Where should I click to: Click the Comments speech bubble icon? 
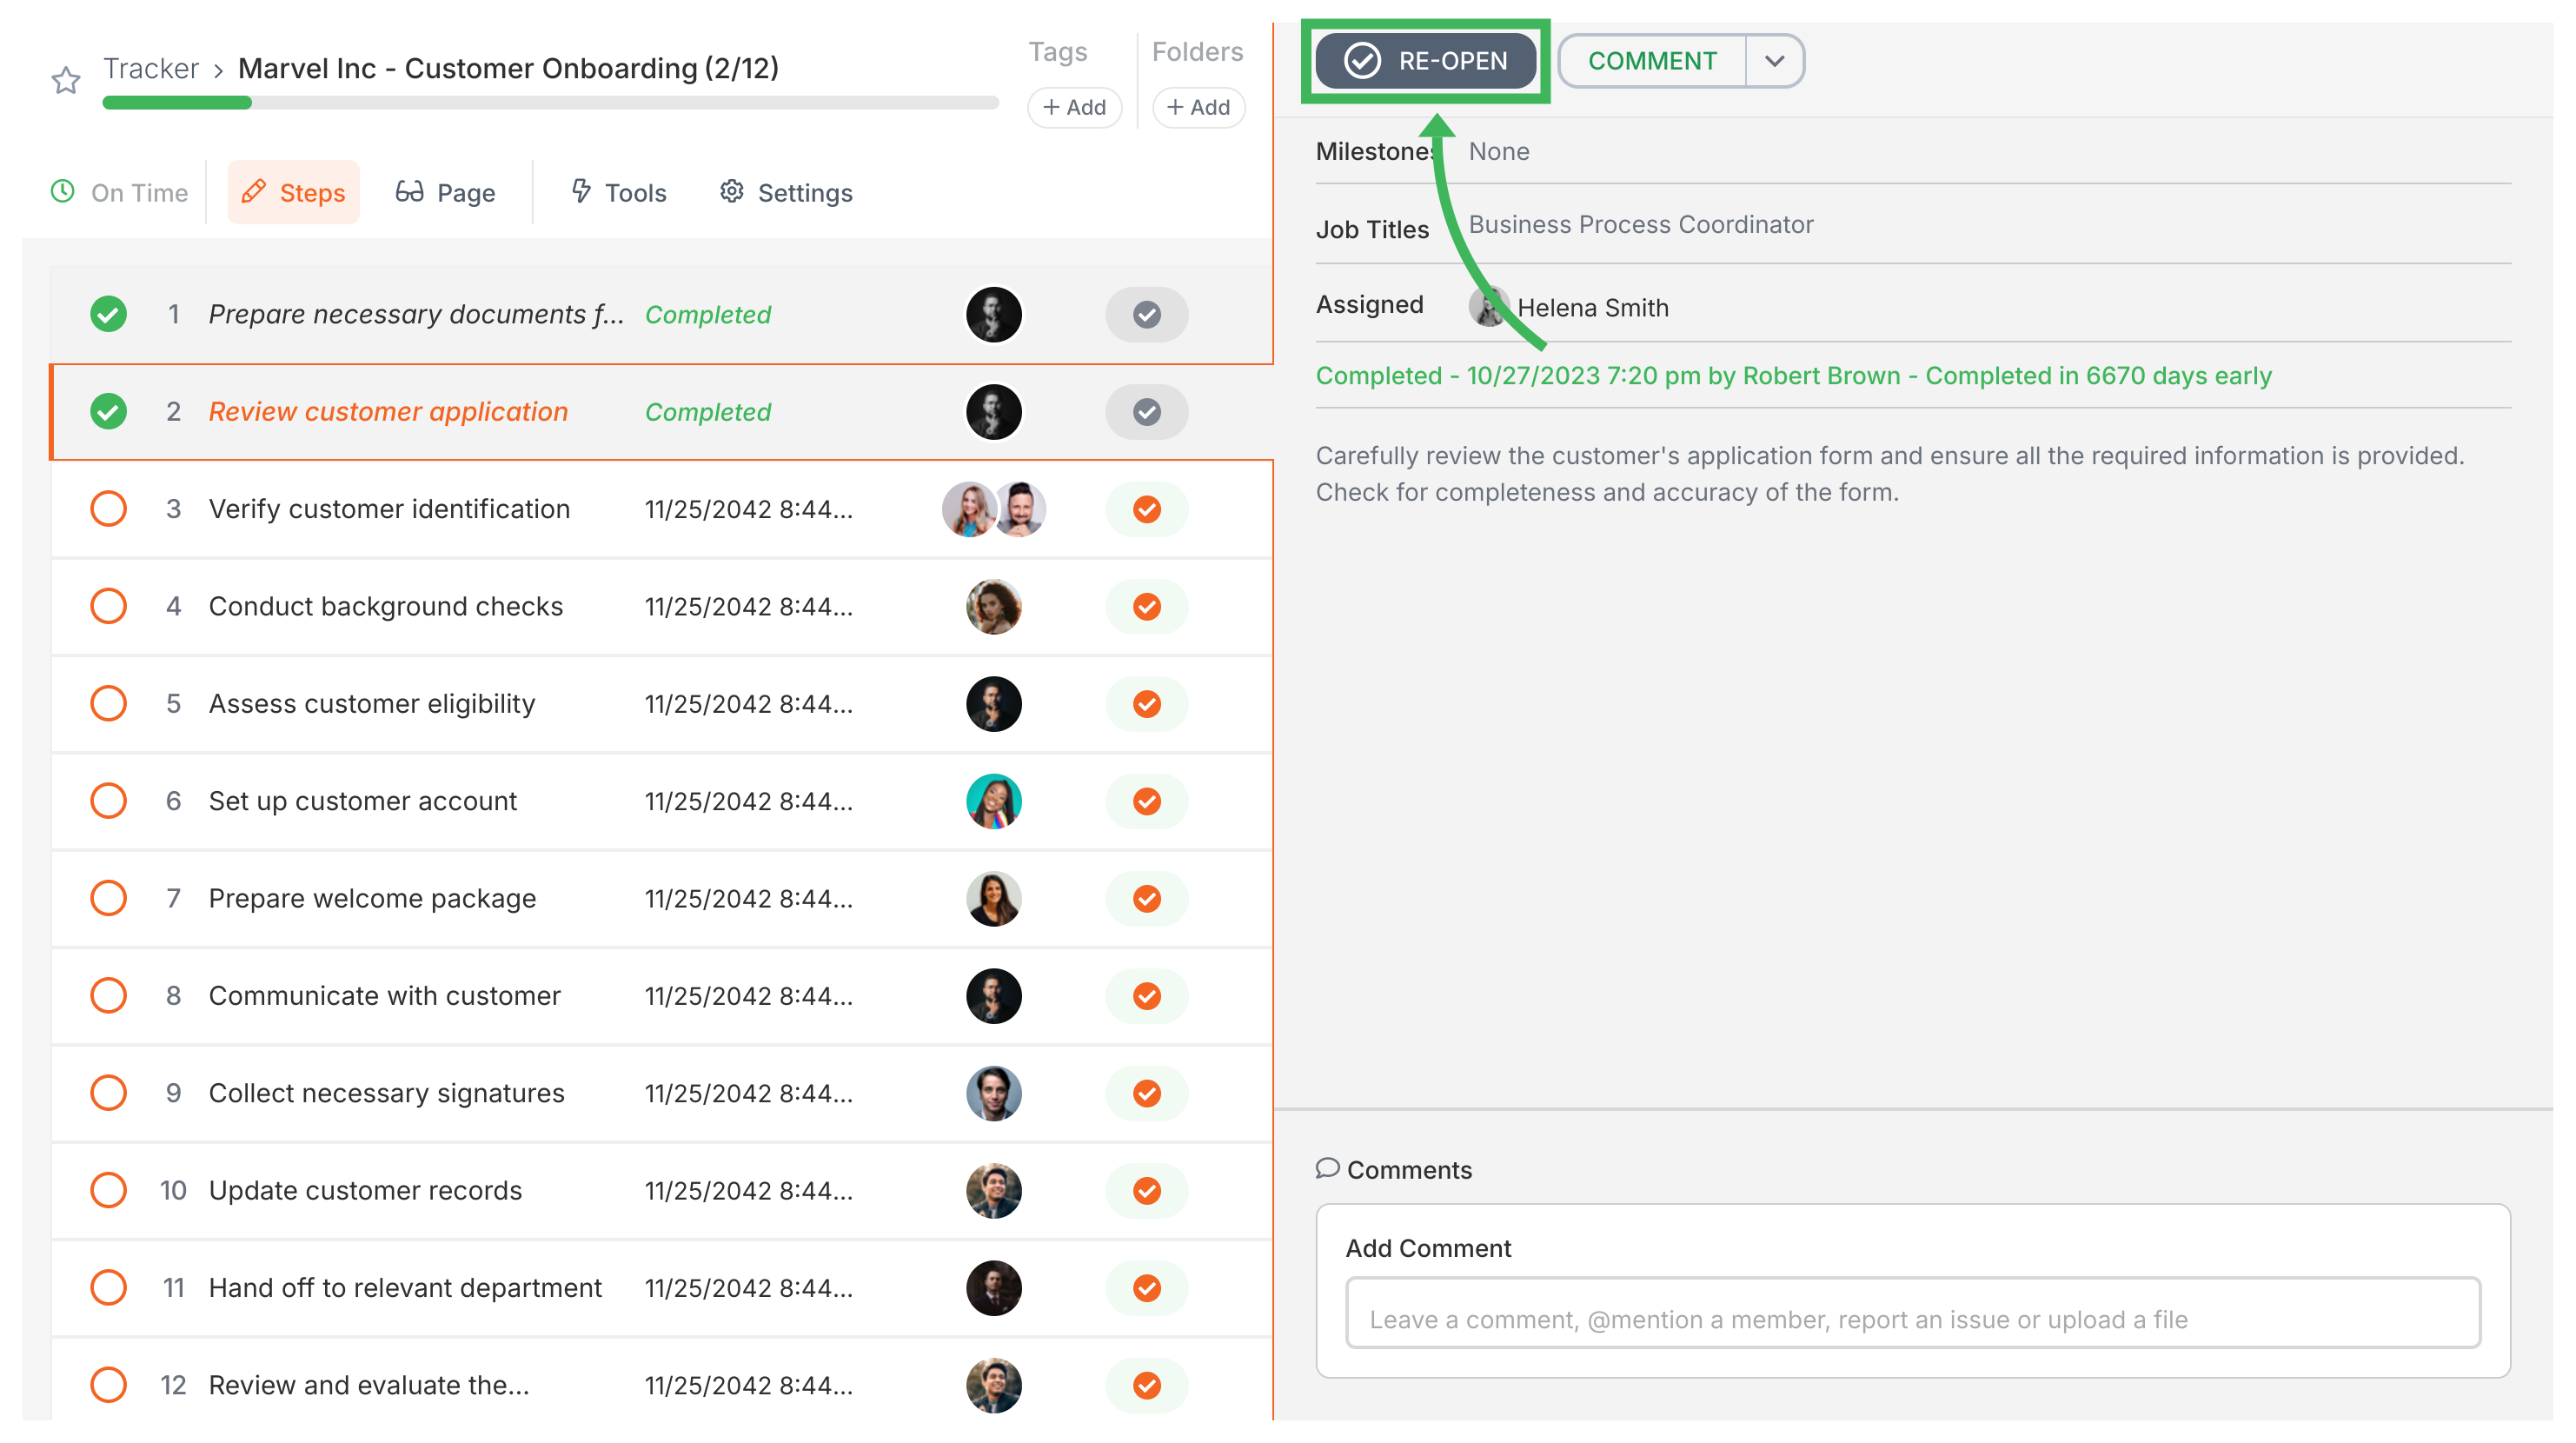click(1328, 1169)
